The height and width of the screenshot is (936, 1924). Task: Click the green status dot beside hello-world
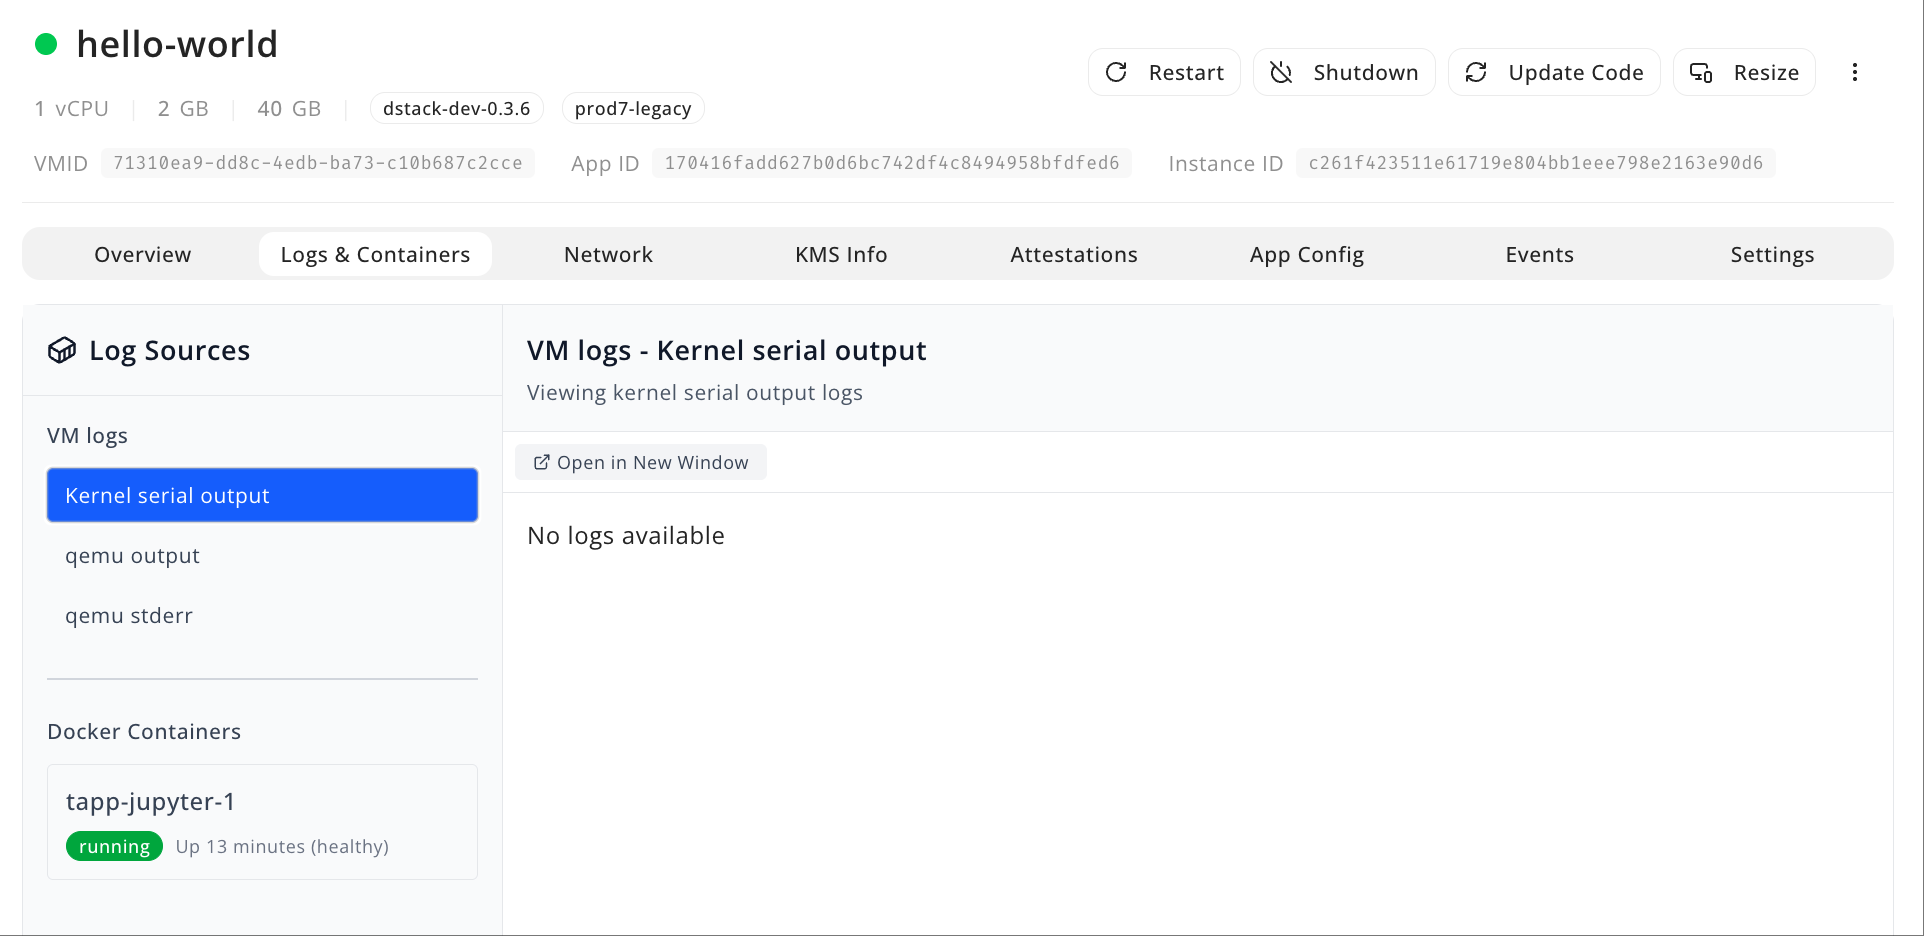[x=46, y=44]
